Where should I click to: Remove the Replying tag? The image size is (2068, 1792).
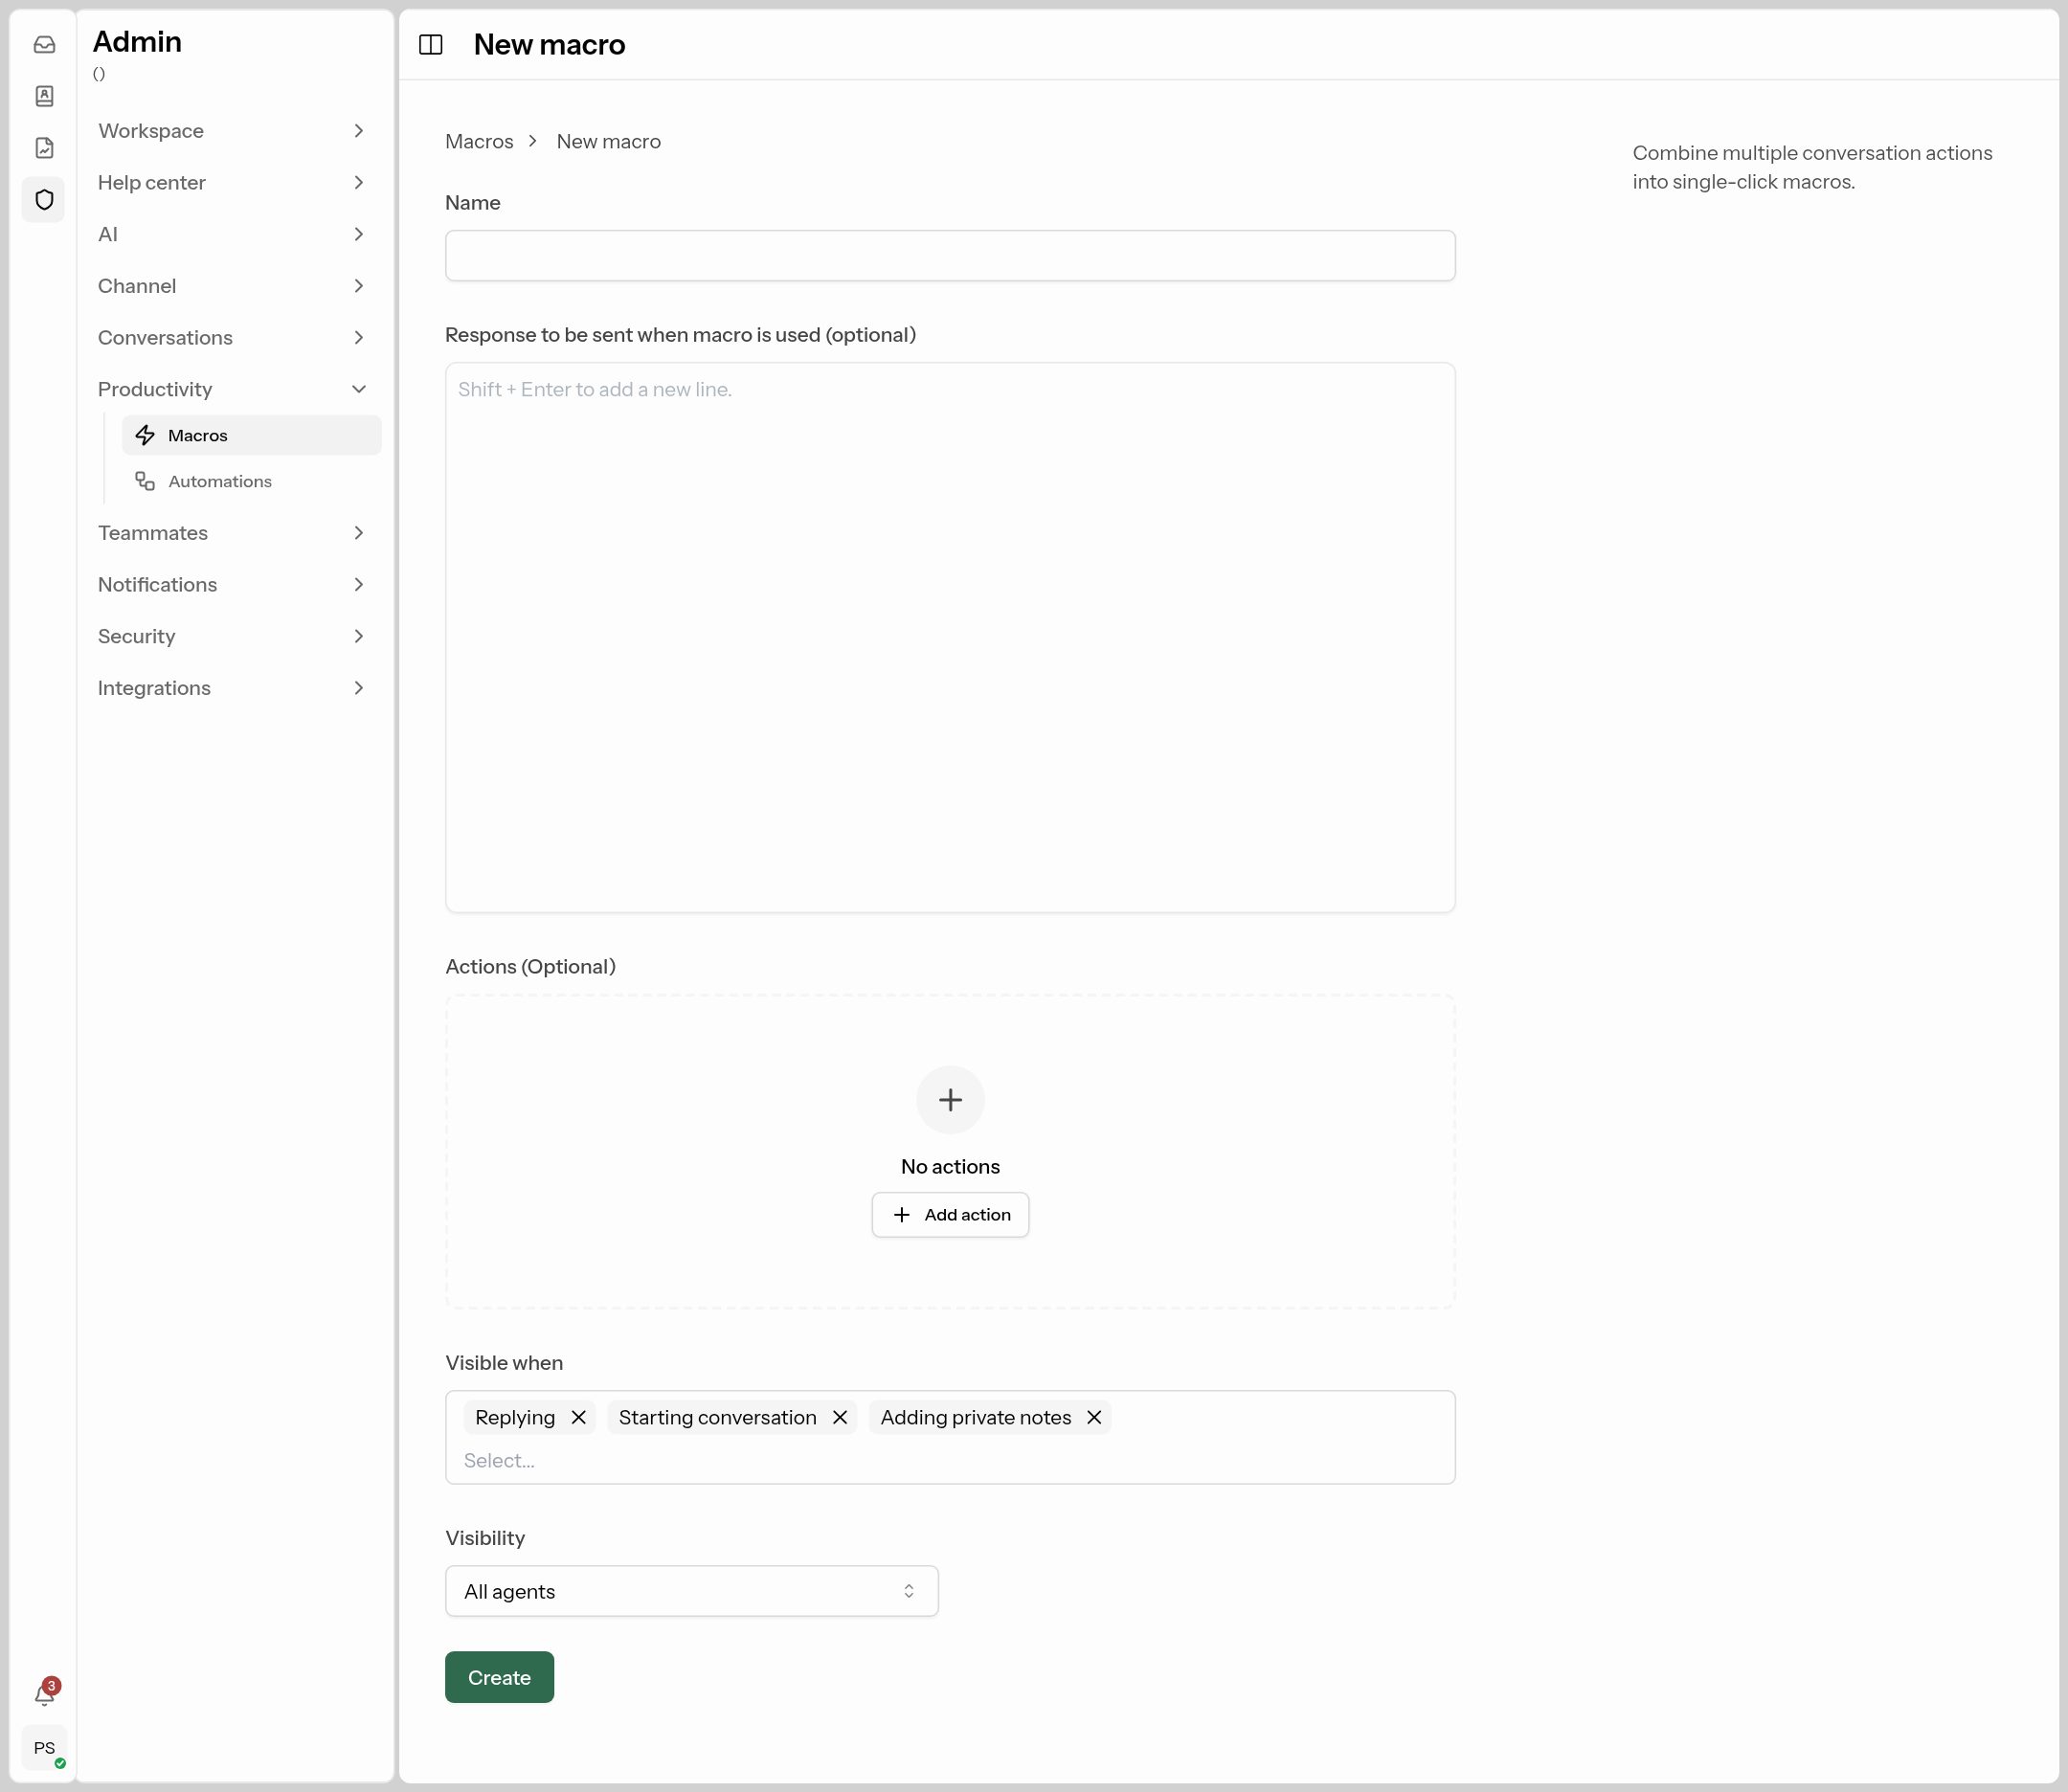tap(578, 1417)
